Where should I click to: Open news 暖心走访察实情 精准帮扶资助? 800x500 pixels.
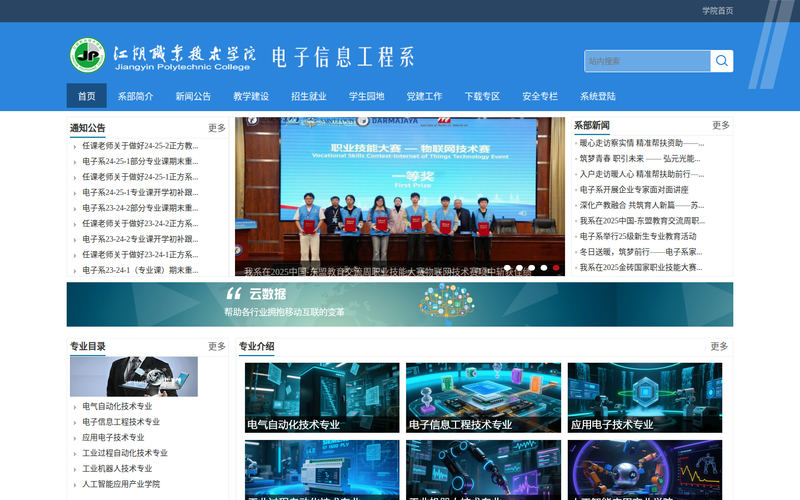[642, 143]
